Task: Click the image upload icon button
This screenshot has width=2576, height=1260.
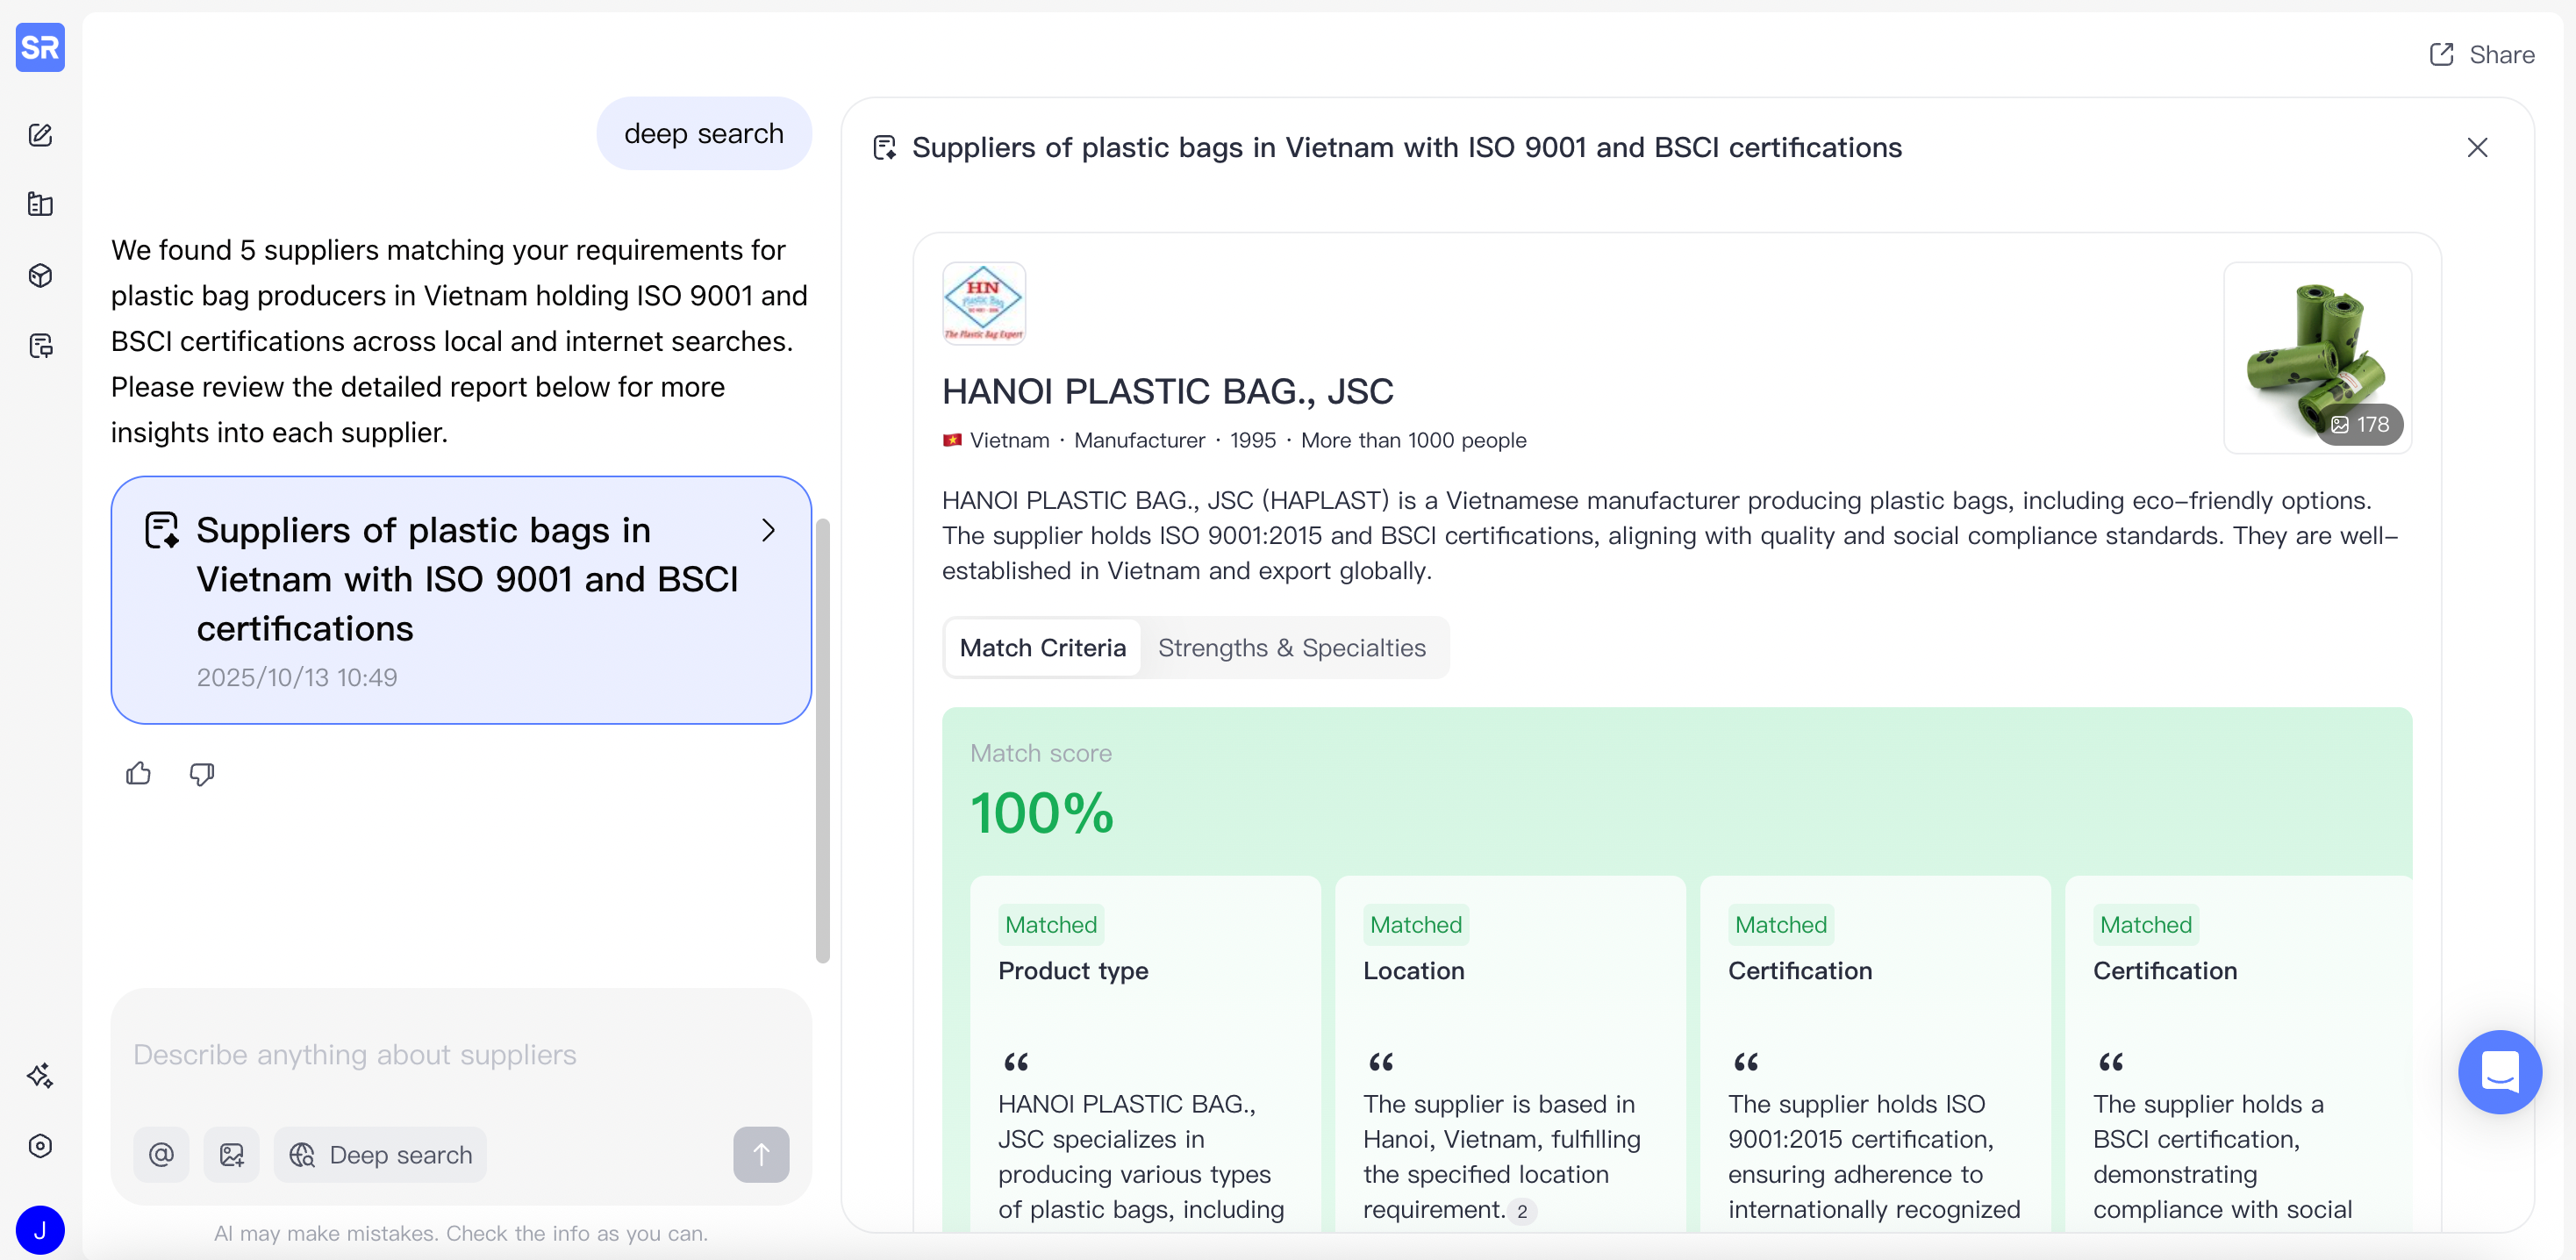Action: (x=231, y=1154)
